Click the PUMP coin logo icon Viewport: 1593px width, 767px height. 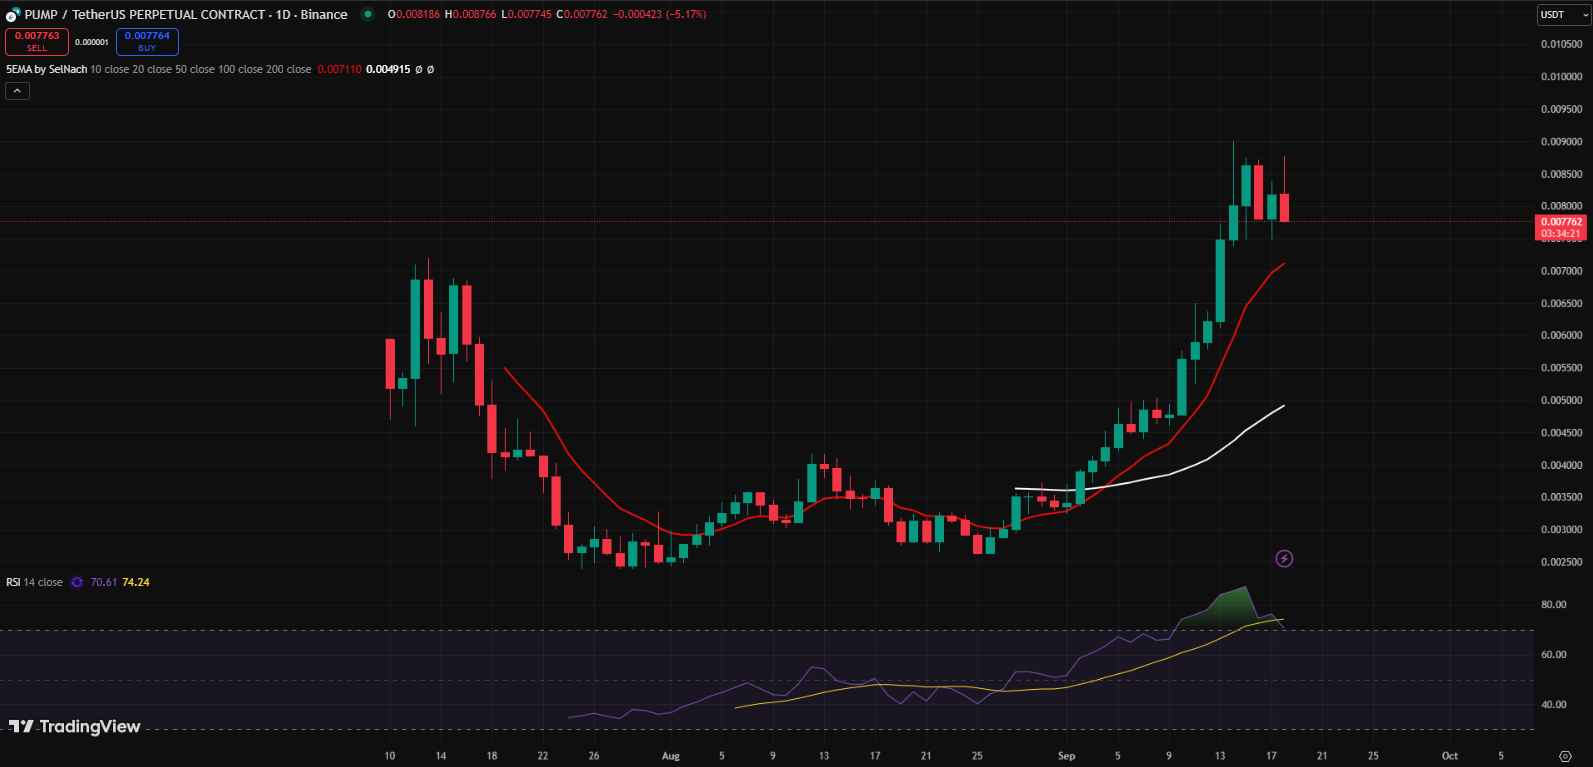(x=13, y=15)
